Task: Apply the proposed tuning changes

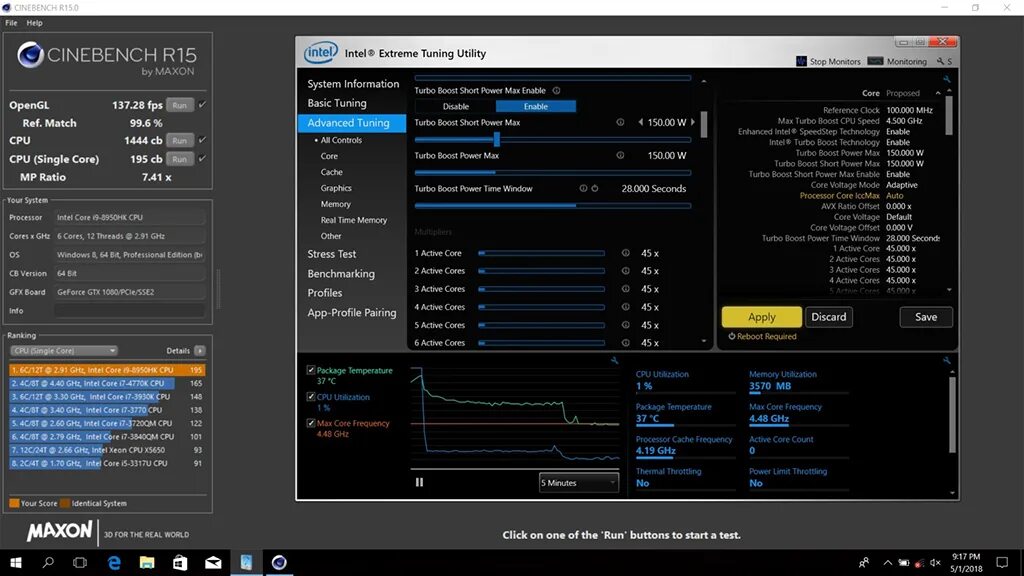Action: coord(761,317)
